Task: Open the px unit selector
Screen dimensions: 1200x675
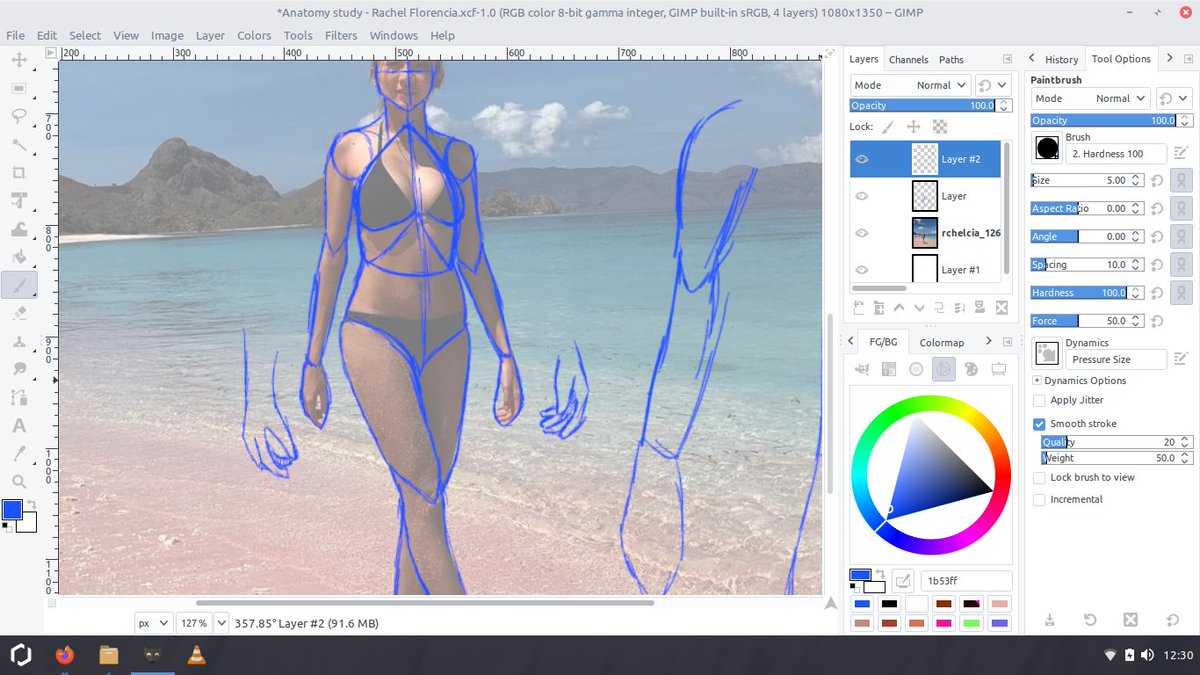Action: pos(153,622)
